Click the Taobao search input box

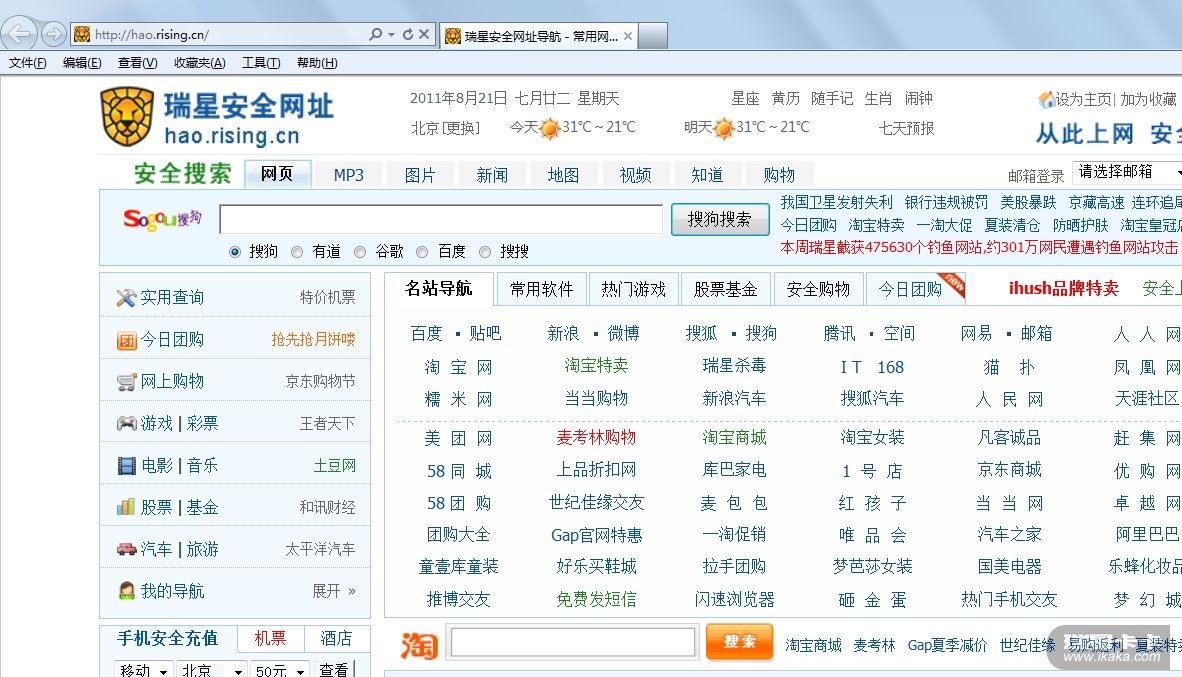pos(573,642)
